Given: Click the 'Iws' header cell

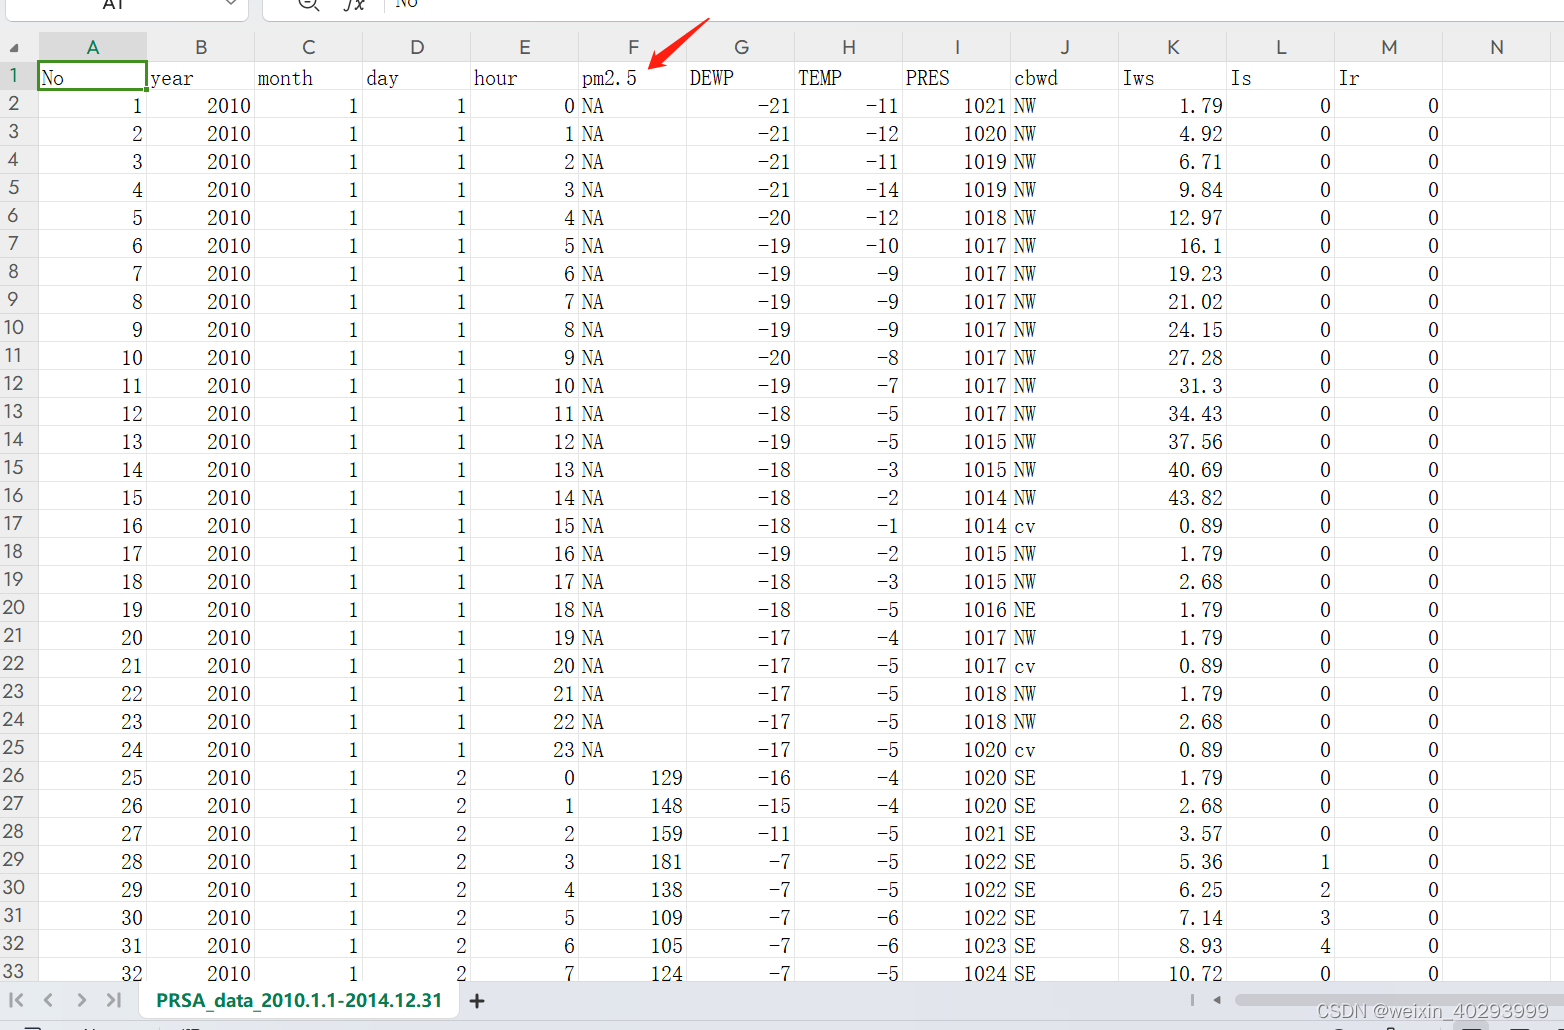Looking at the screenshot, I should [x=1173, y=77].
